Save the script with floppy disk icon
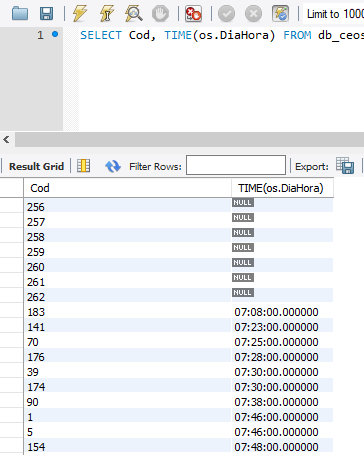This screenshot has height=455, width=364. [46, 14]
